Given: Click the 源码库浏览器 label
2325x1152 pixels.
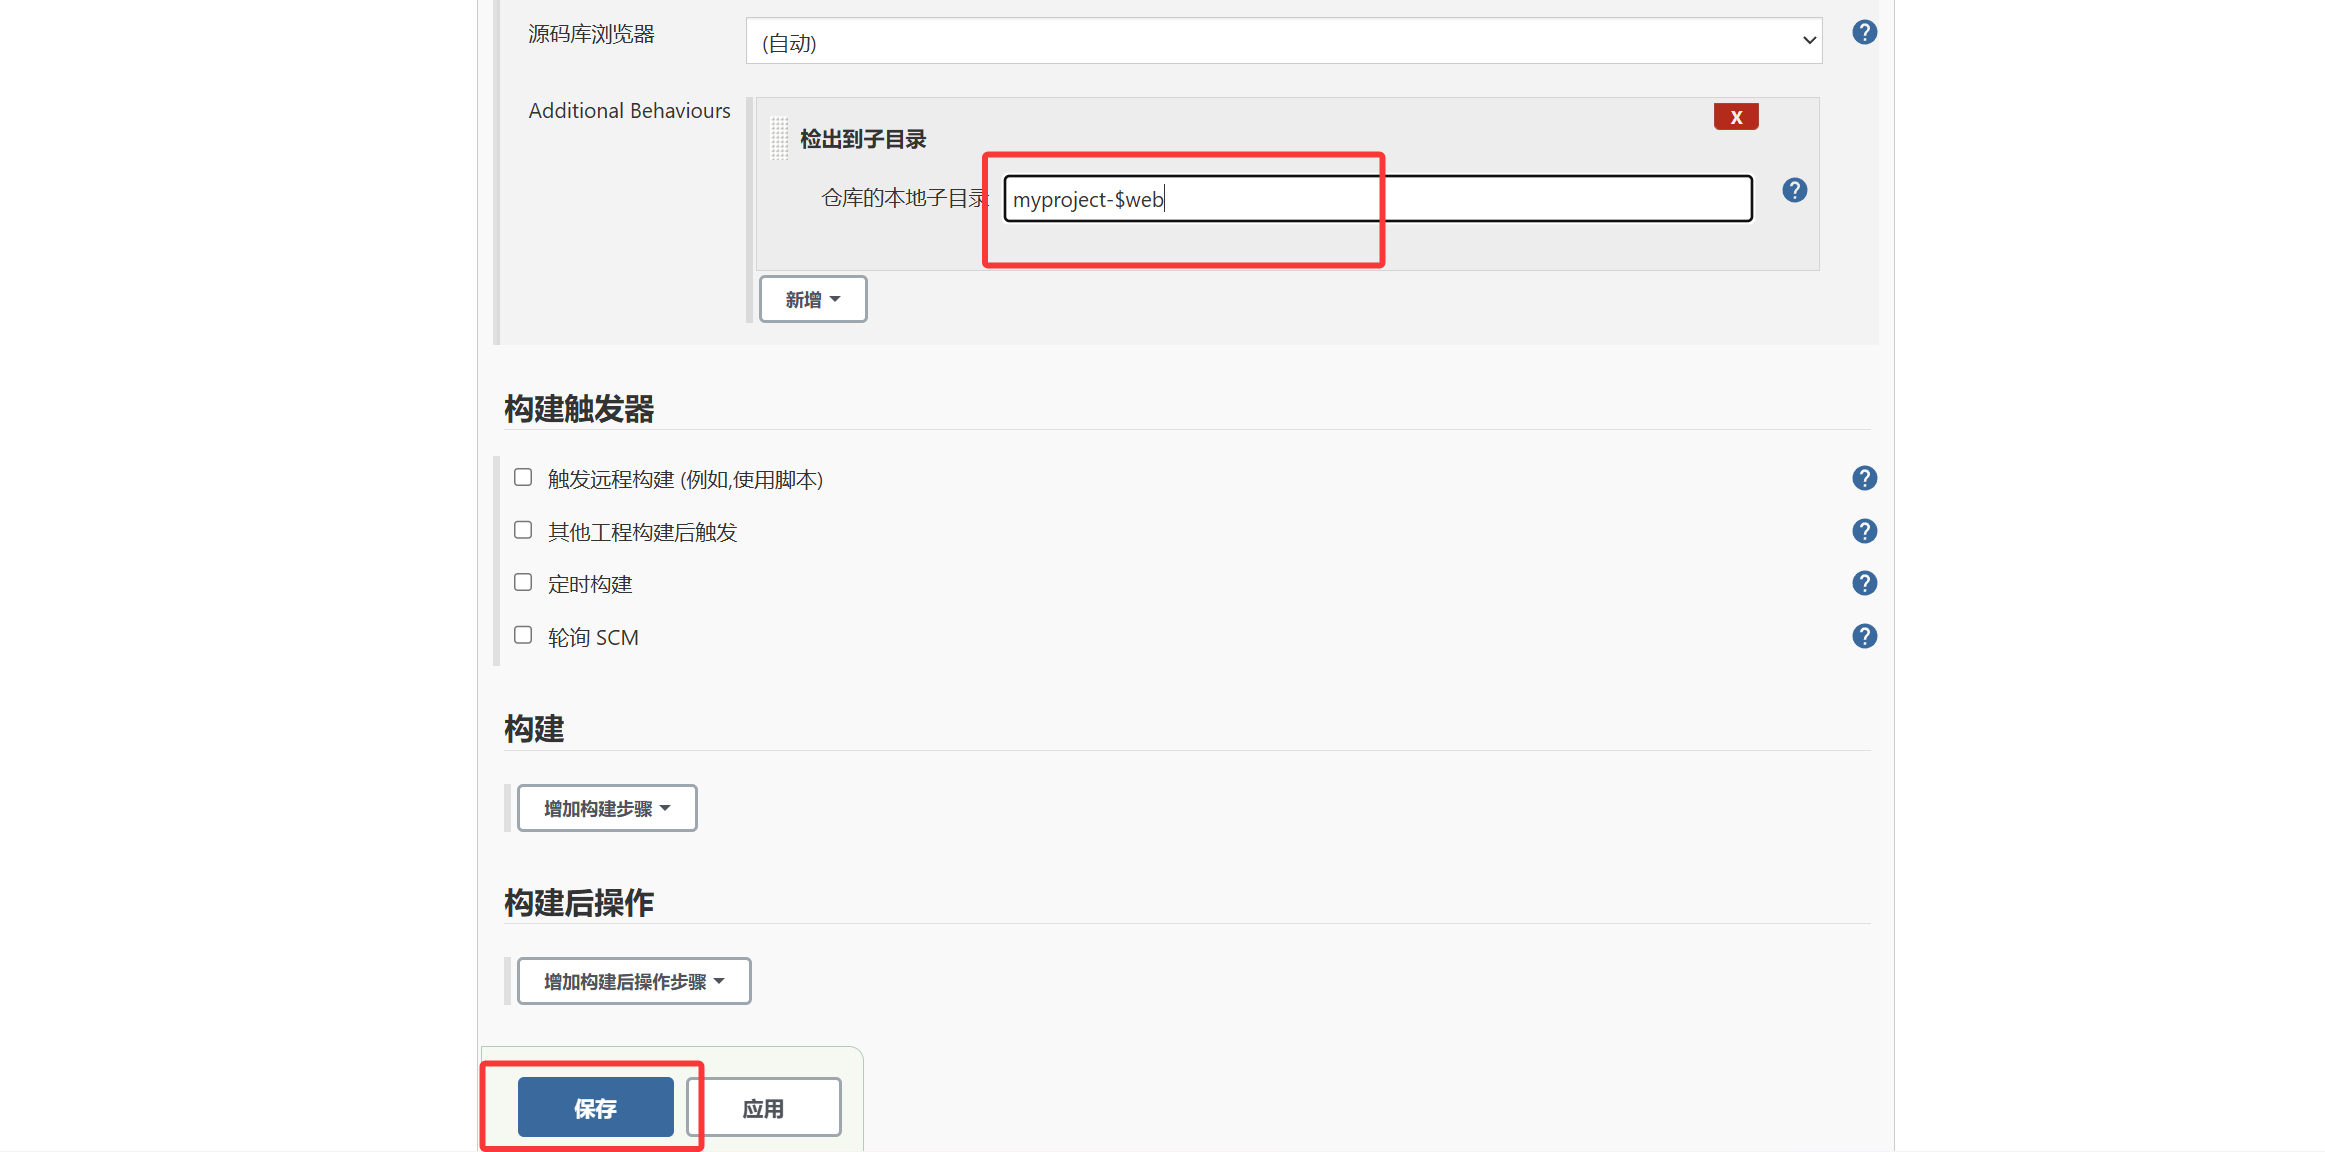Looking at the screenshot, I should pos(591,34).
